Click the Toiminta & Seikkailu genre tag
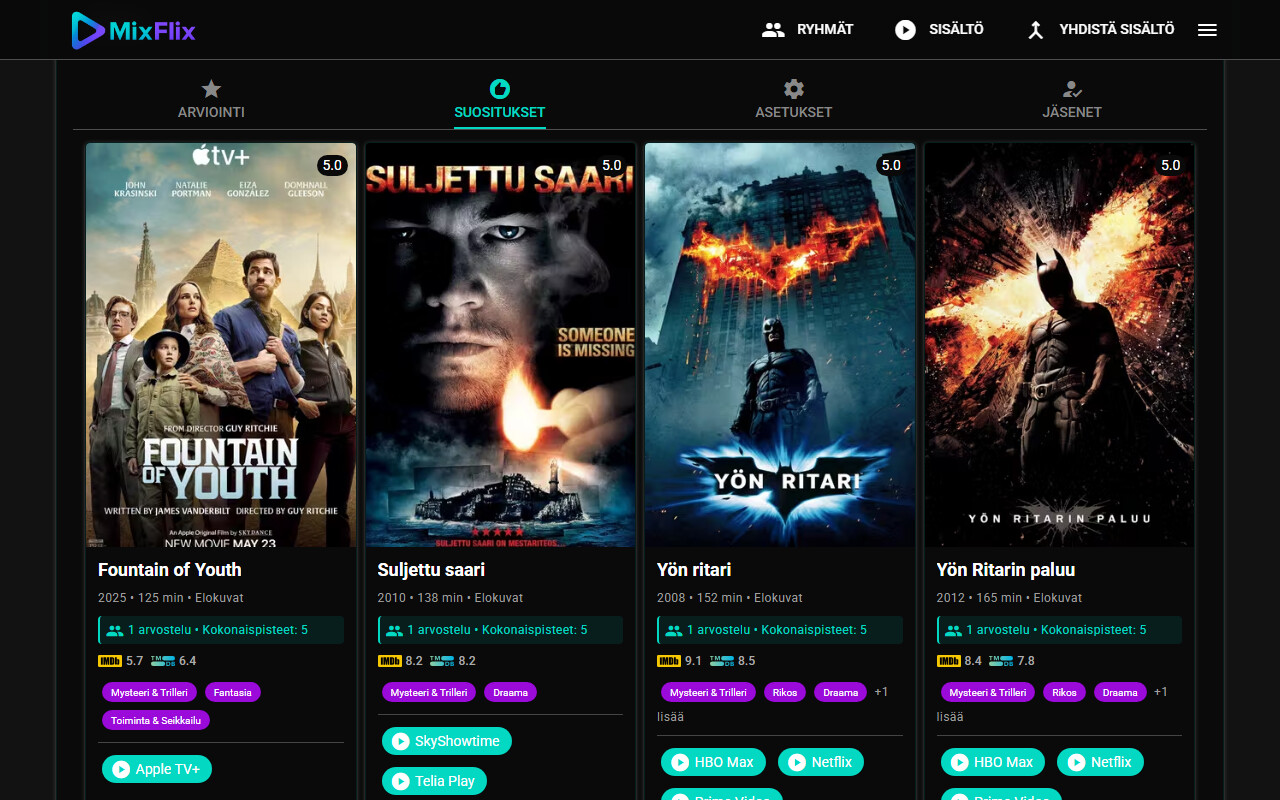 click(x=156, y=720)
